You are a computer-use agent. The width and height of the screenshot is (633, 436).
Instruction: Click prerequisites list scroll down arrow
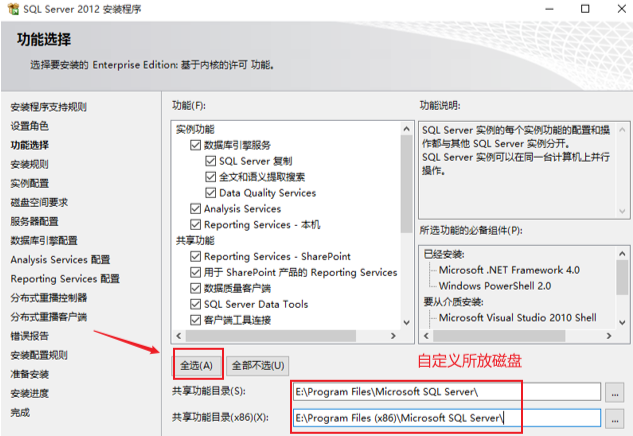622,322
